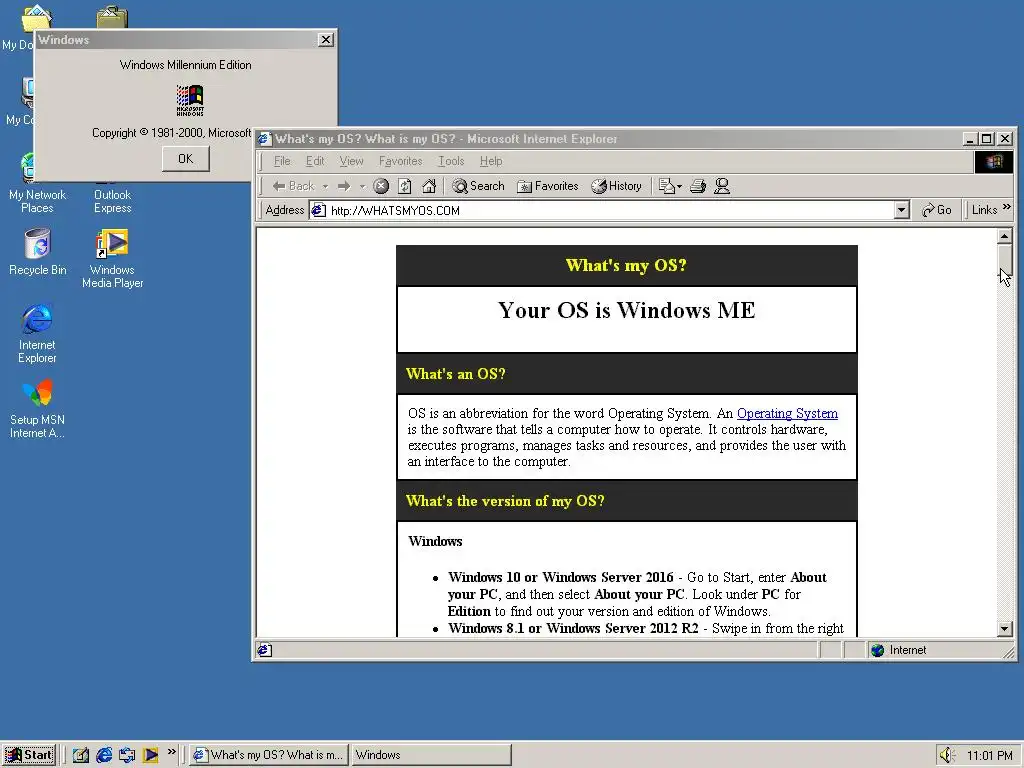The width and height of the screenshot is (1024, 768).
Task: Click Show Desktop in Quick Launch
Action: tap(80, 755)
